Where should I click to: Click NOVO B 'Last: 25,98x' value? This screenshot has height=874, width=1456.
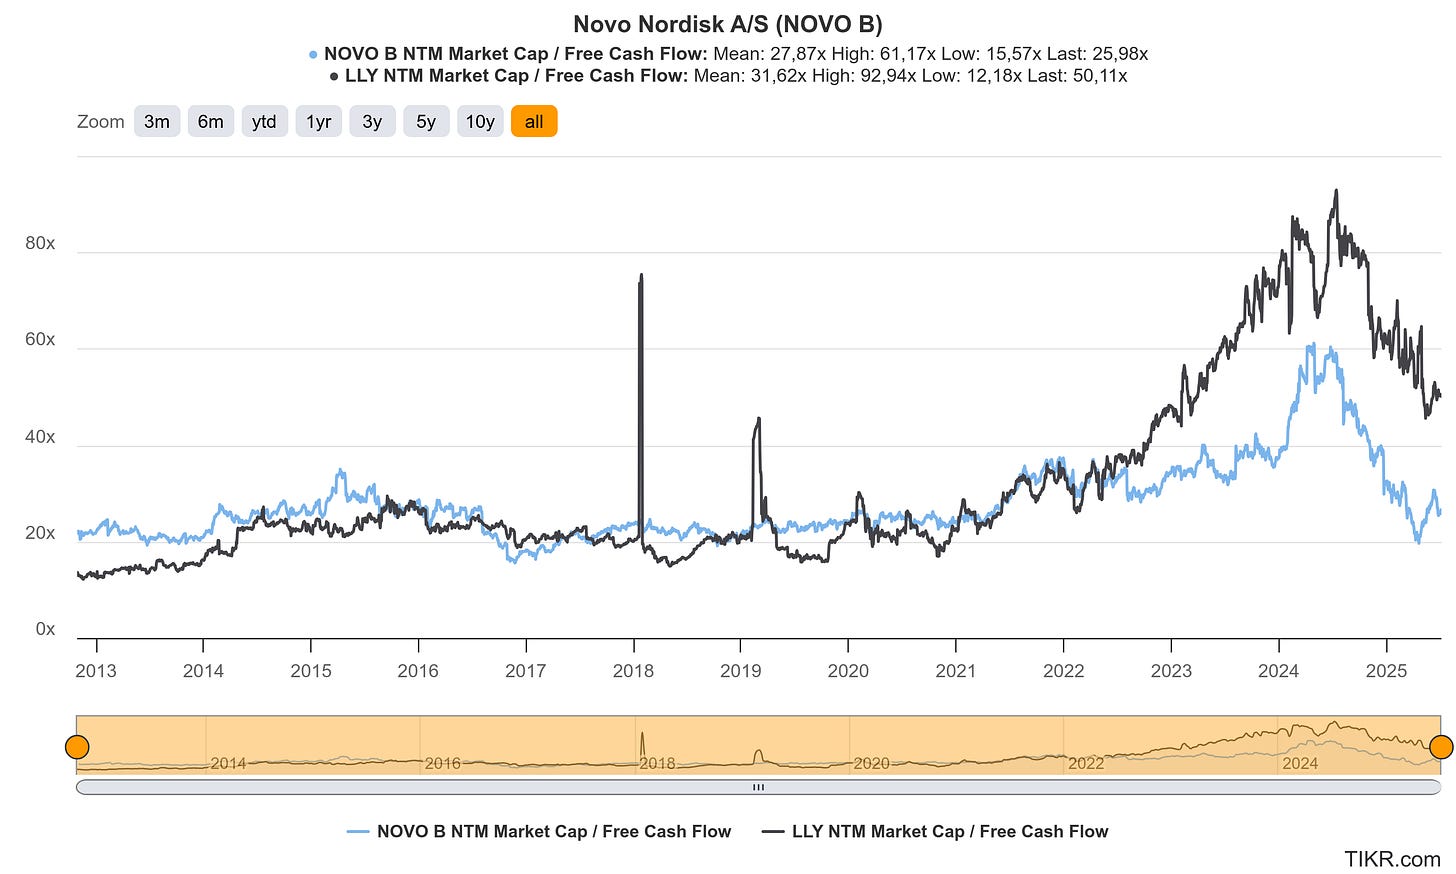(x=1097, y=54)
